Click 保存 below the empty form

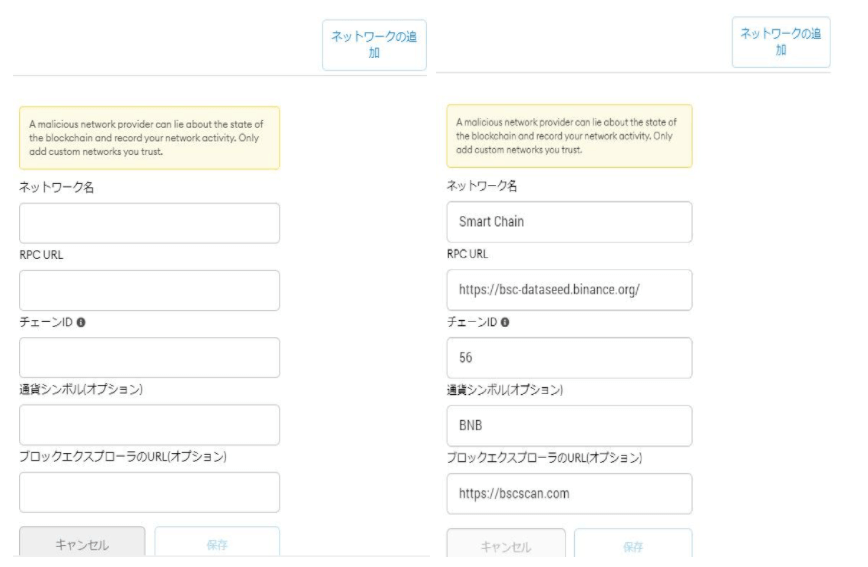[x=217, y=544]
